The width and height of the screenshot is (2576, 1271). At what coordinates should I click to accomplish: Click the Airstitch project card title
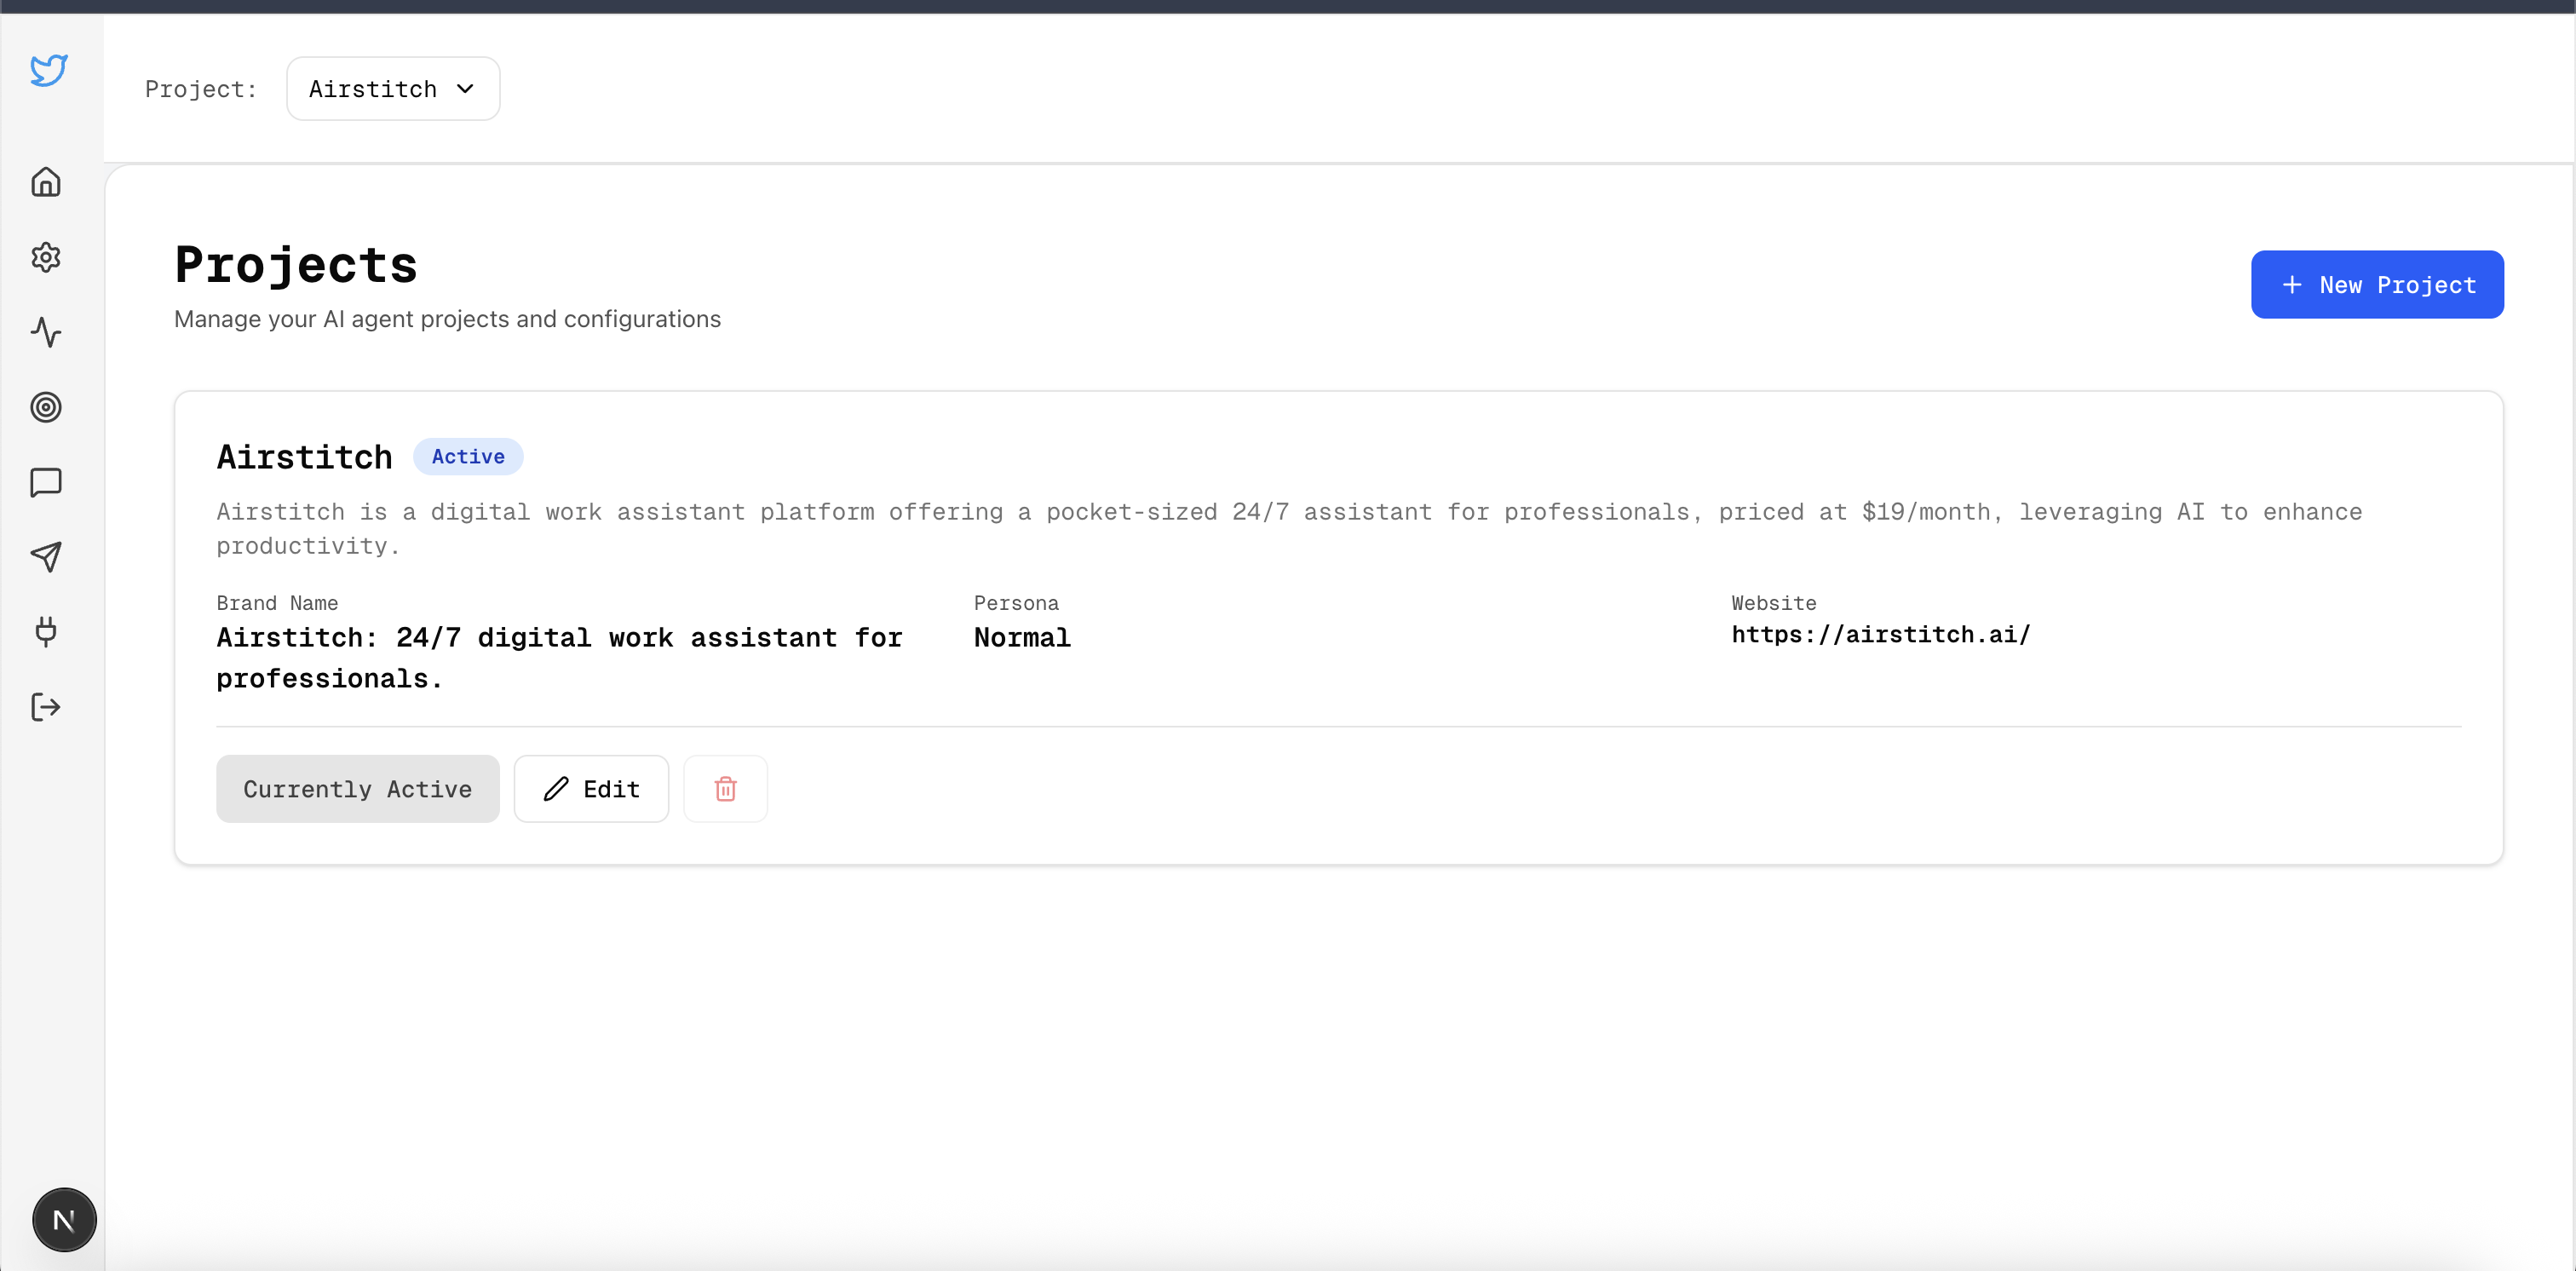[304, 457]
